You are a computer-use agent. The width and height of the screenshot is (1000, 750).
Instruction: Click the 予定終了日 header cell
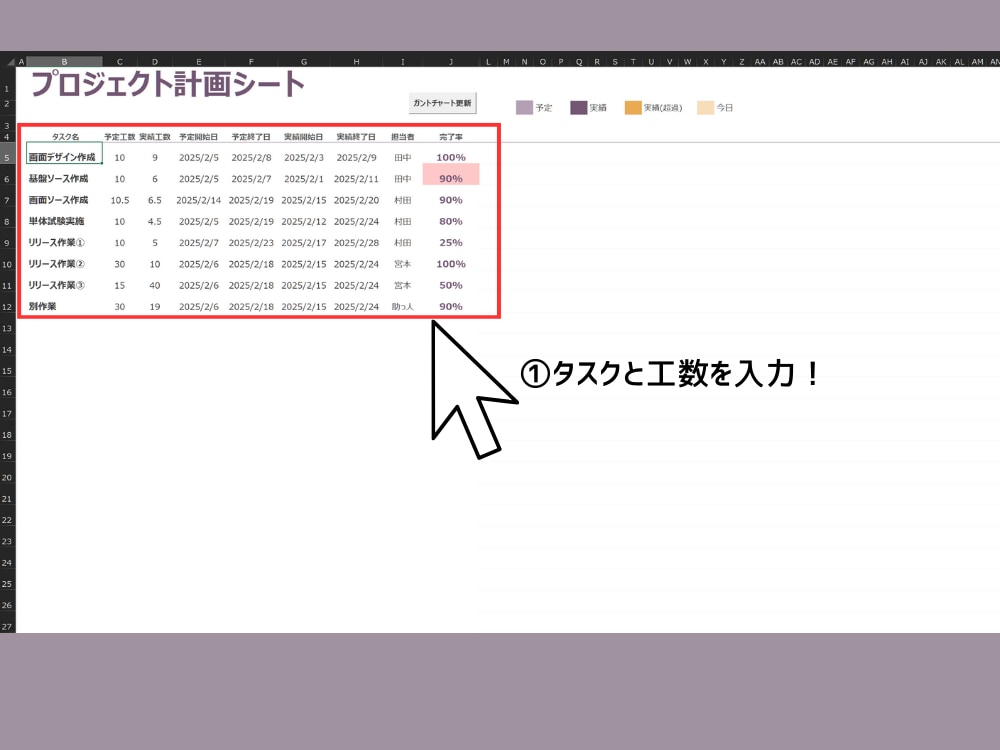[251, 136]
